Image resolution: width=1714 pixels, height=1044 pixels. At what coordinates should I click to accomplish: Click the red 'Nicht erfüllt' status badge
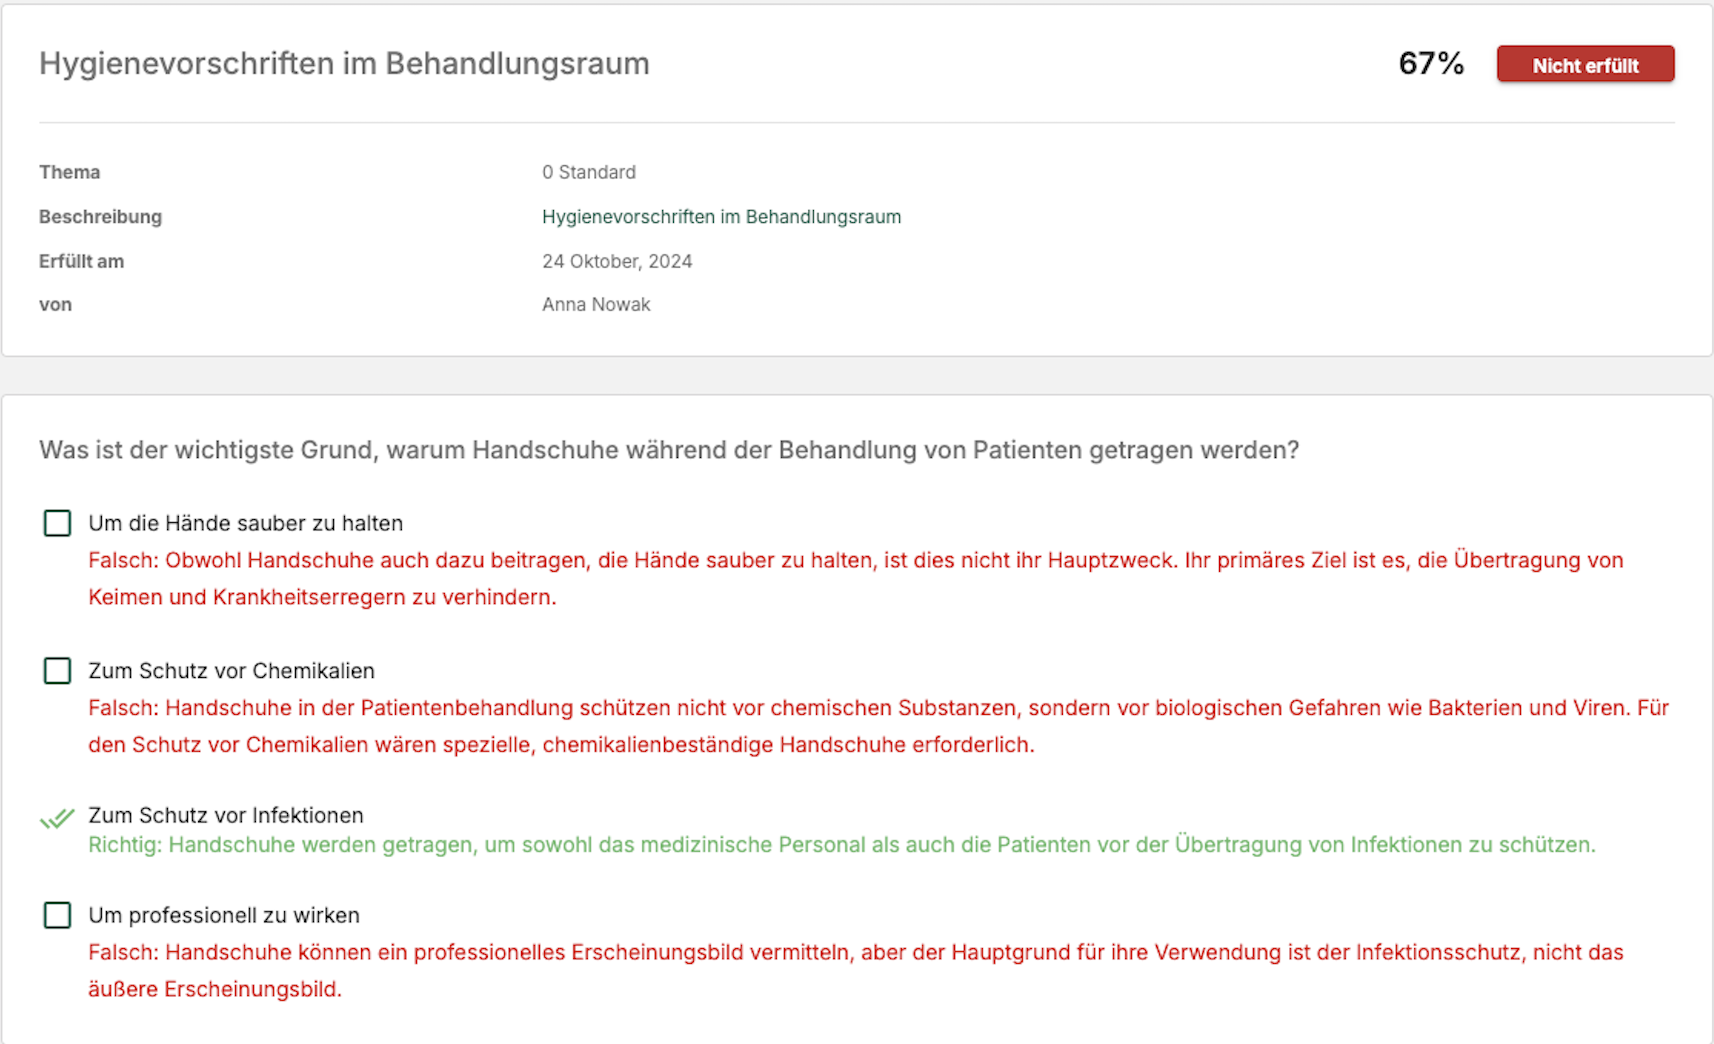pyautogui.click(x=1585, y=65)
